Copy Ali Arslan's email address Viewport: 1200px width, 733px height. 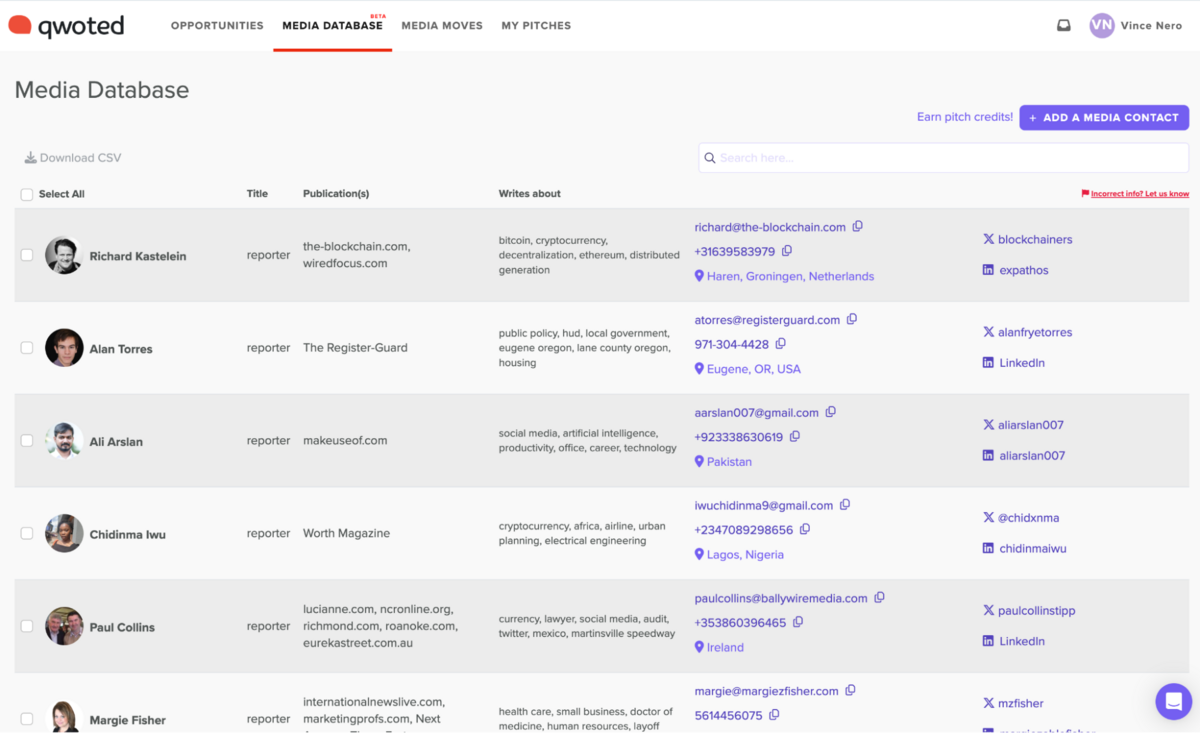[x=830, y=412]
